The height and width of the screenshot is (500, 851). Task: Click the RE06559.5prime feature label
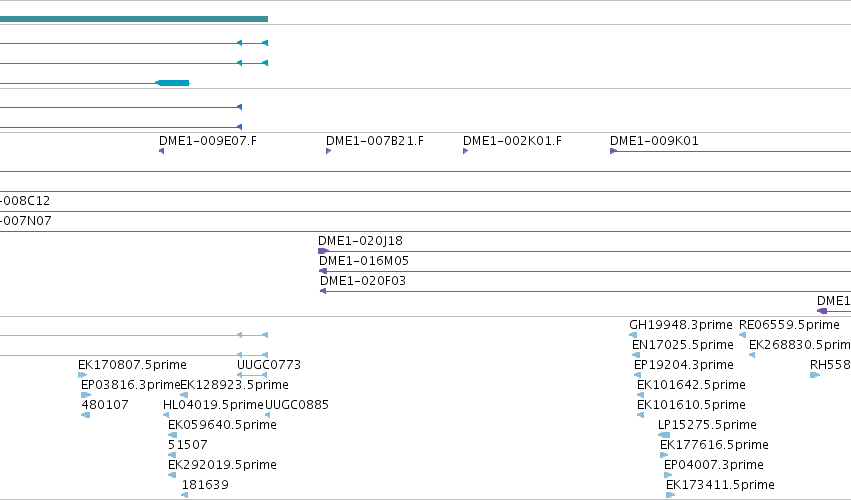pos(789,325)
